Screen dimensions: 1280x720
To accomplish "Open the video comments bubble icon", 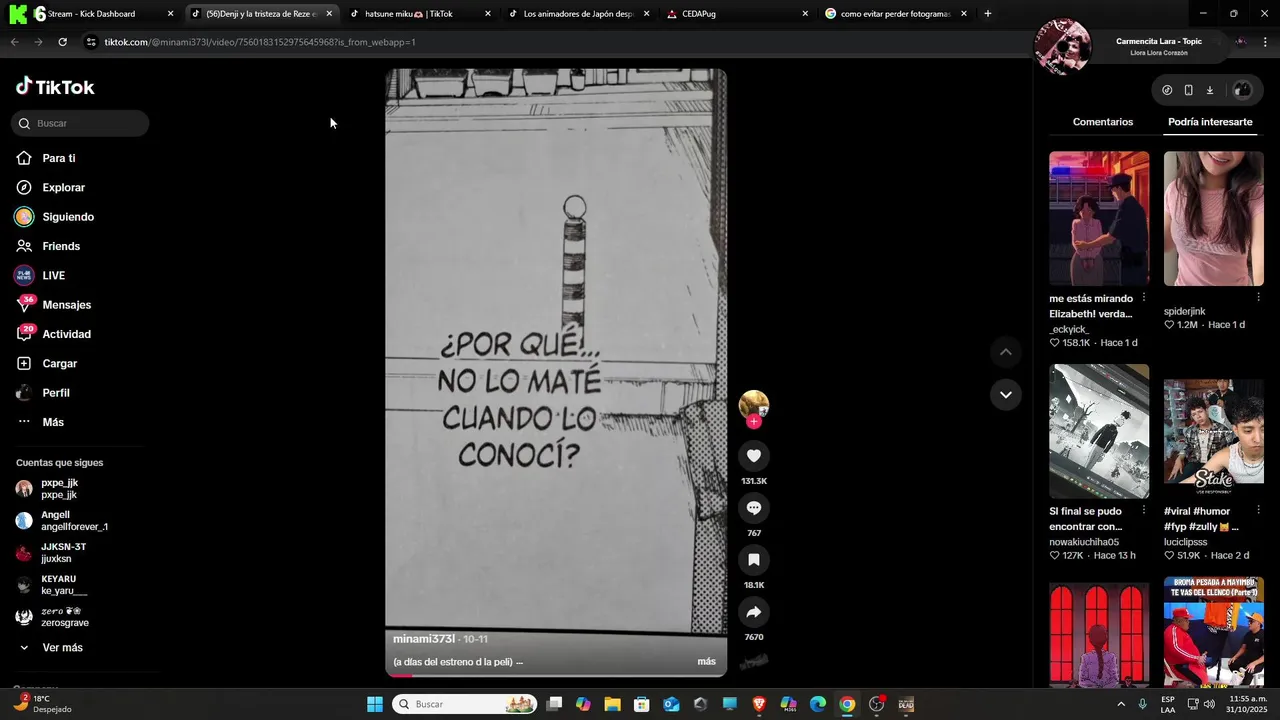I will 754,508.
